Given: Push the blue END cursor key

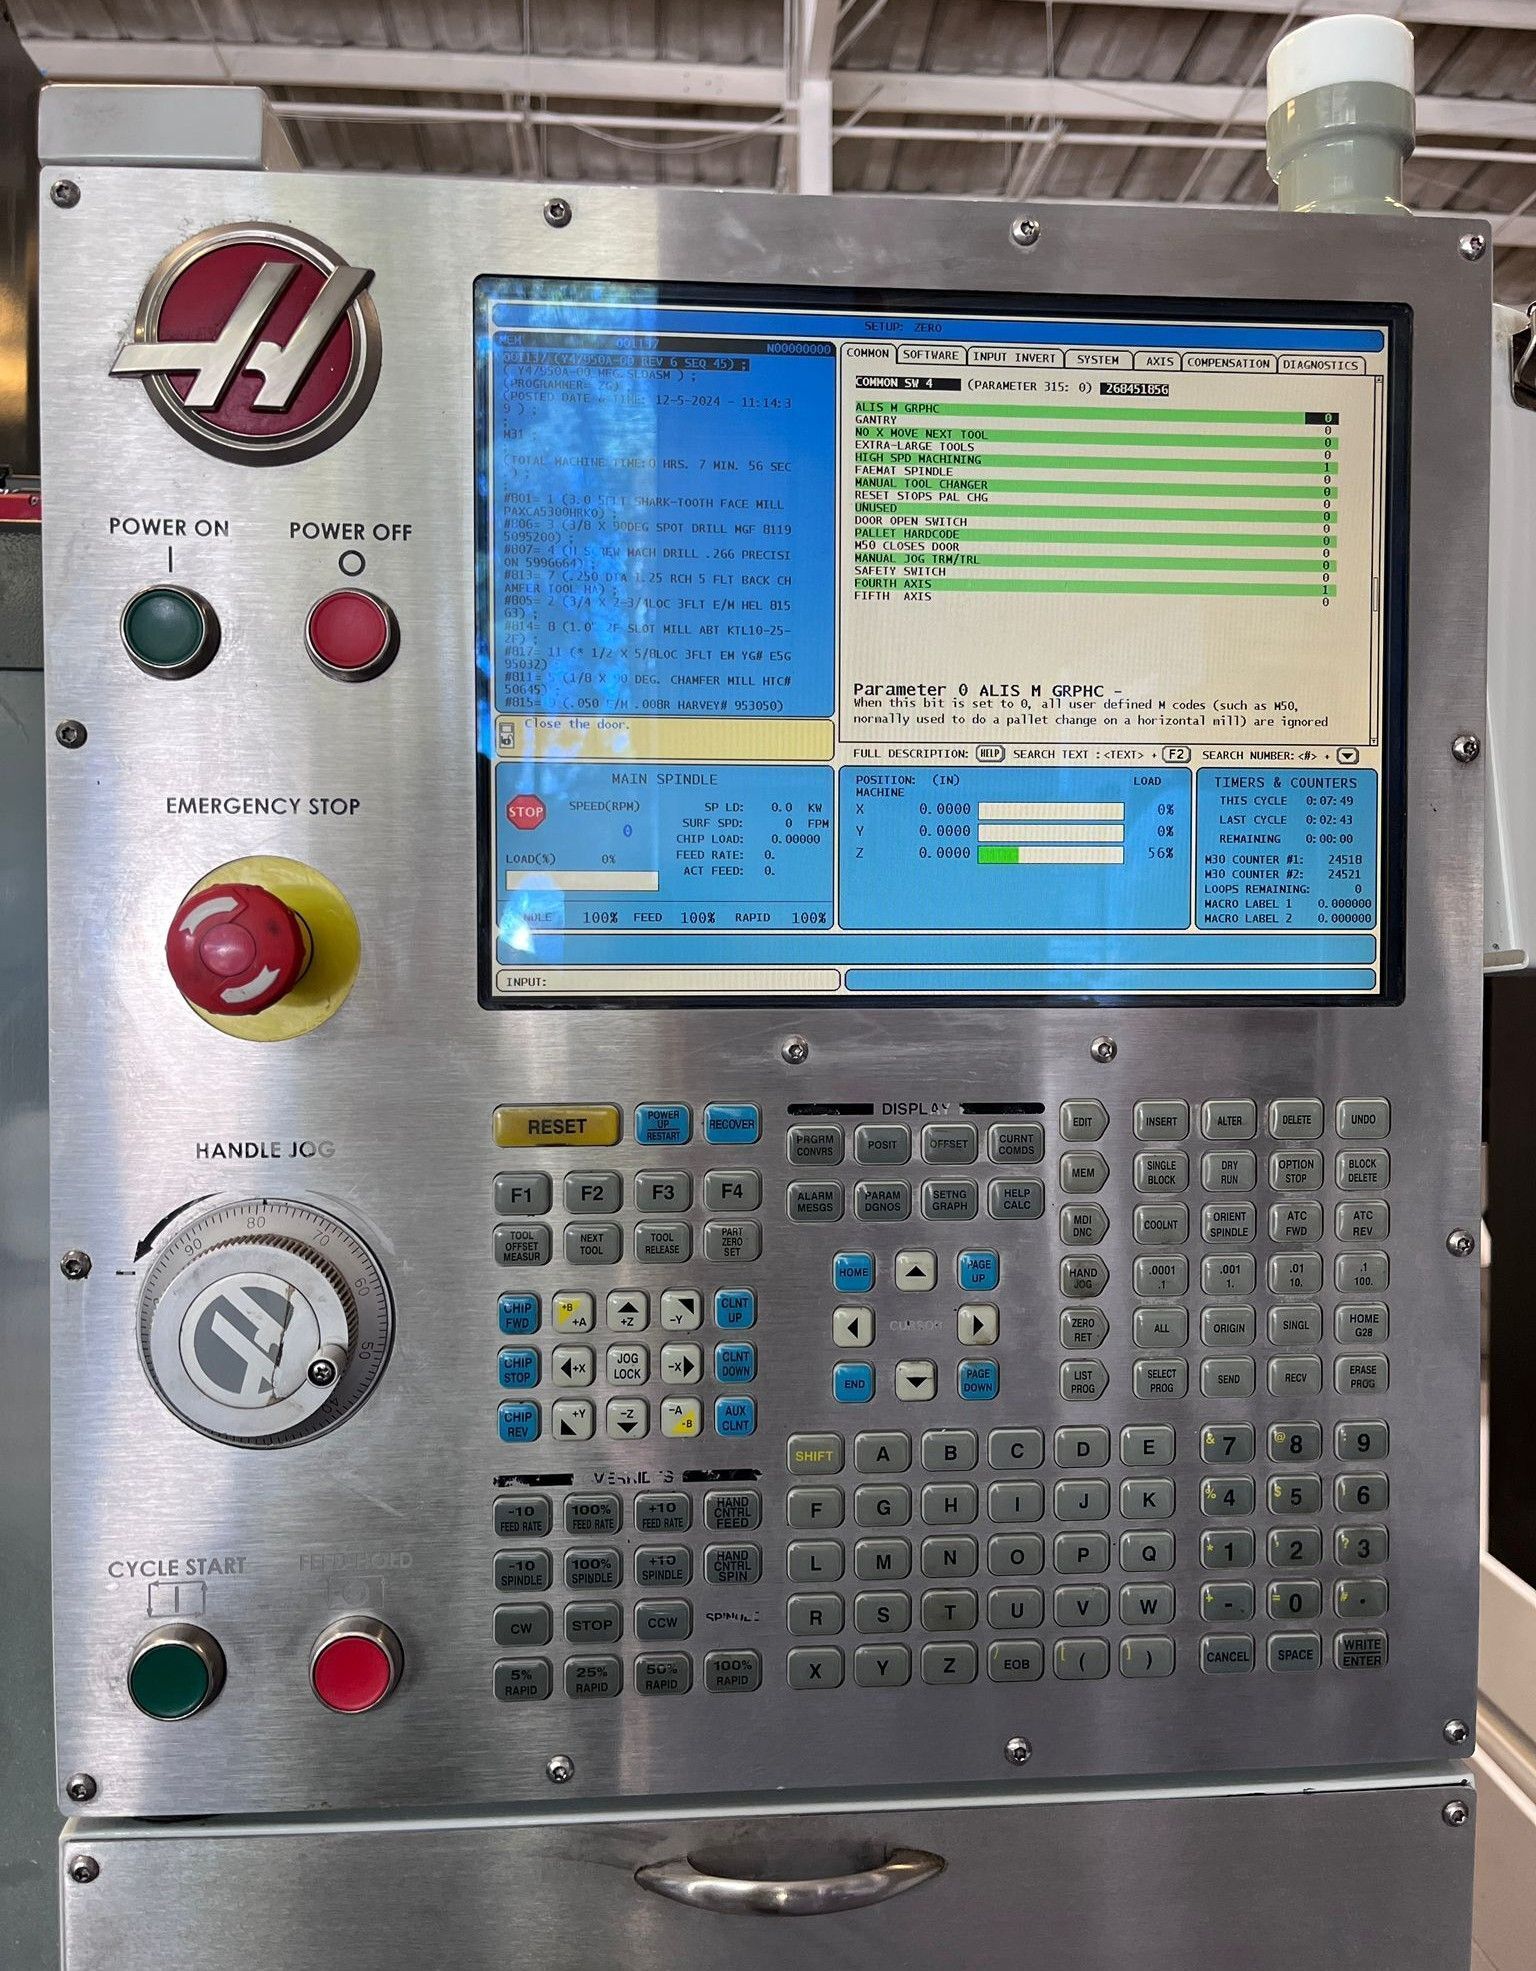Looking at the screenshot, I should (853, 1384).
